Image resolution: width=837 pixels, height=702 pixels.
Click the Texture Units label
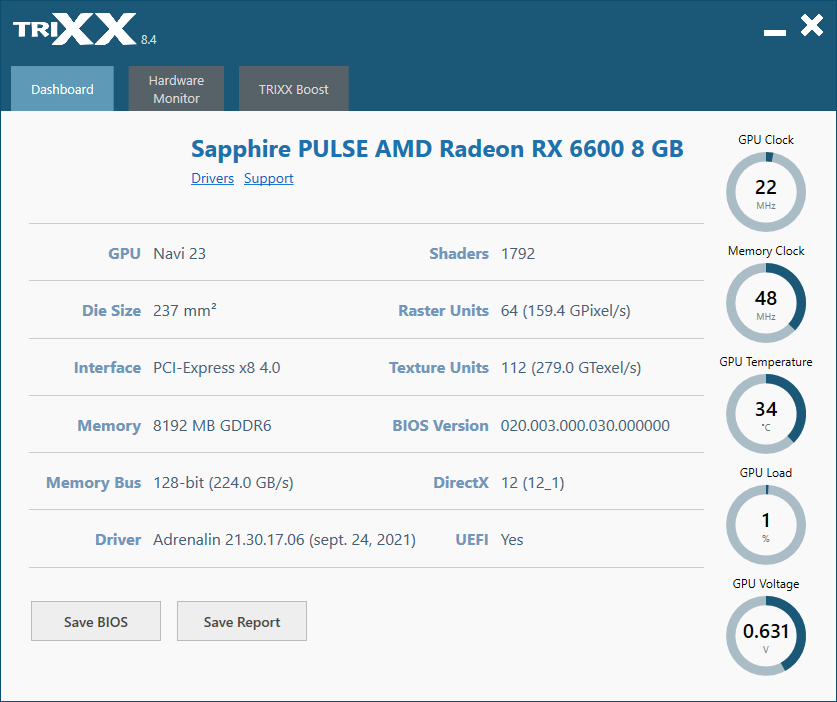439,368
